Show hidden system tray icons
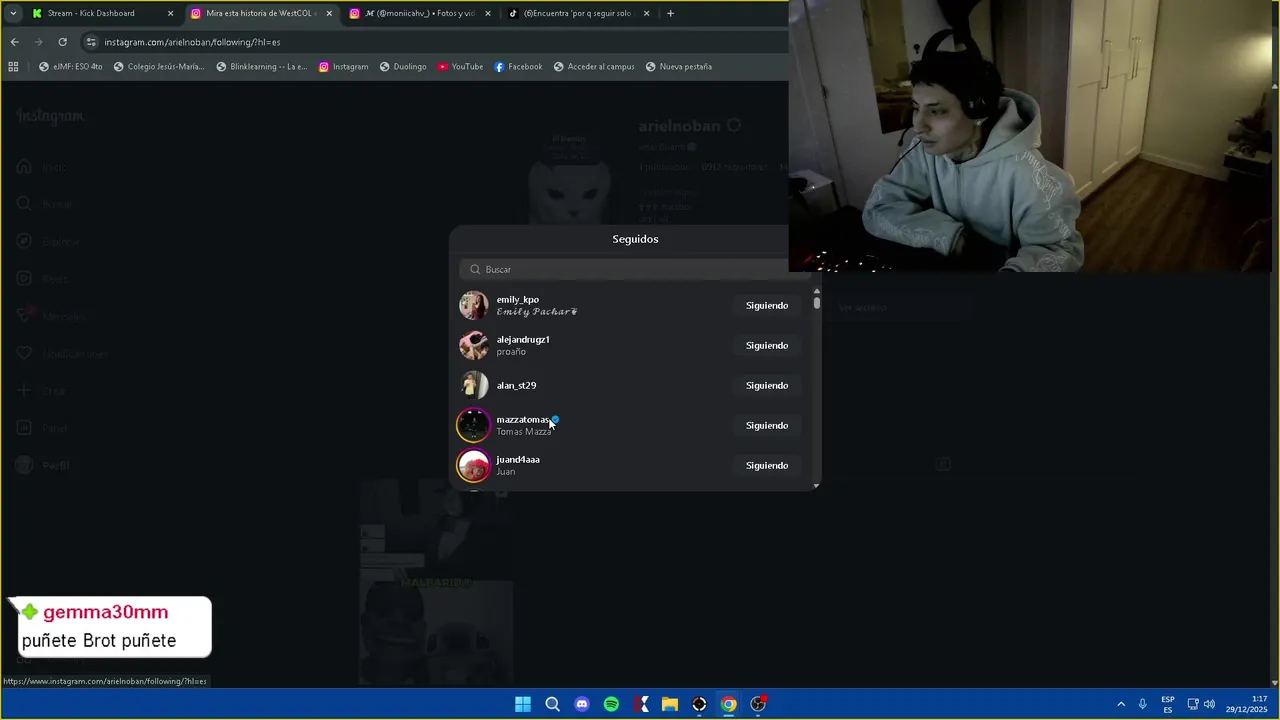 pos(1121,704)
